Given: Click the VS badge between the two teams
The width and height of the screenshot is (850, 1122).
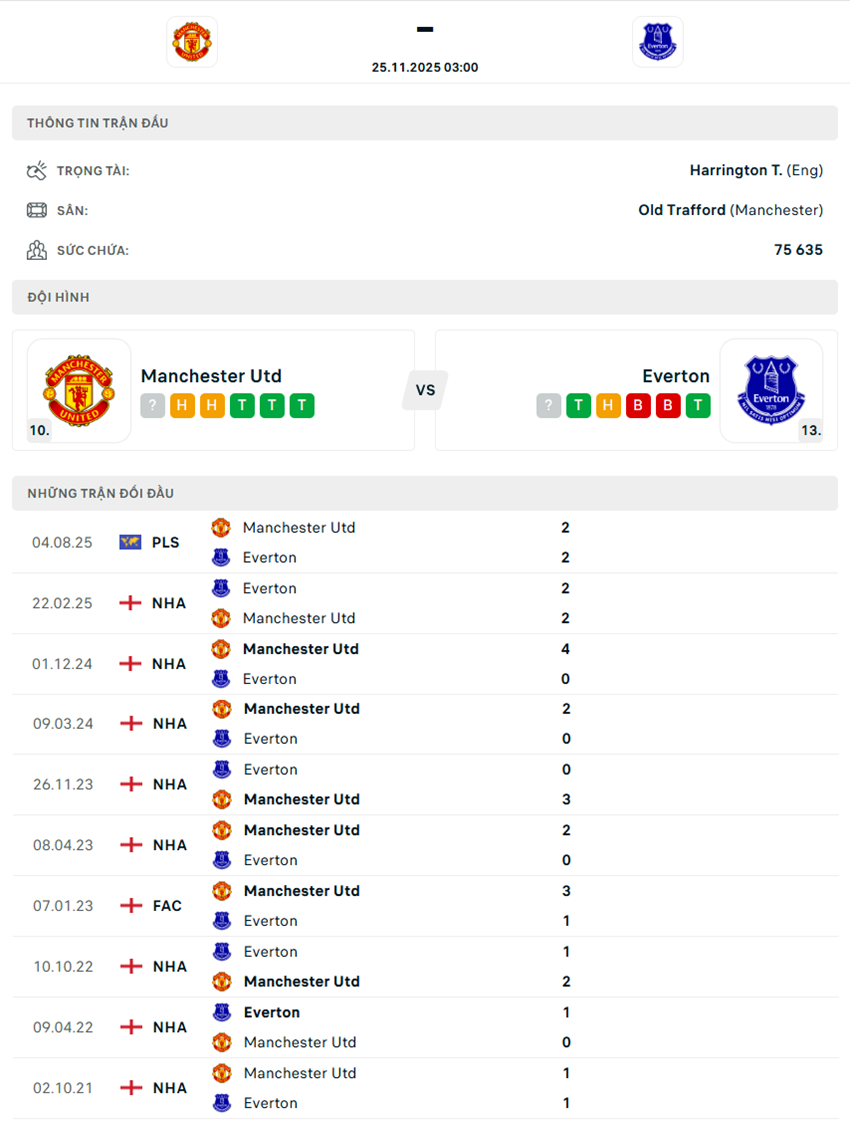Looking at the screenshot, I should tap(425, 390).
